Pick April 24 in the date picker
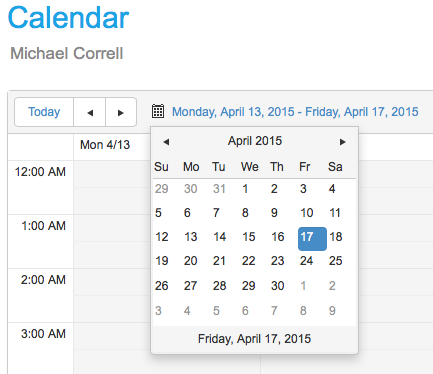This screenshot has height=374, width=433. point(306,261)
